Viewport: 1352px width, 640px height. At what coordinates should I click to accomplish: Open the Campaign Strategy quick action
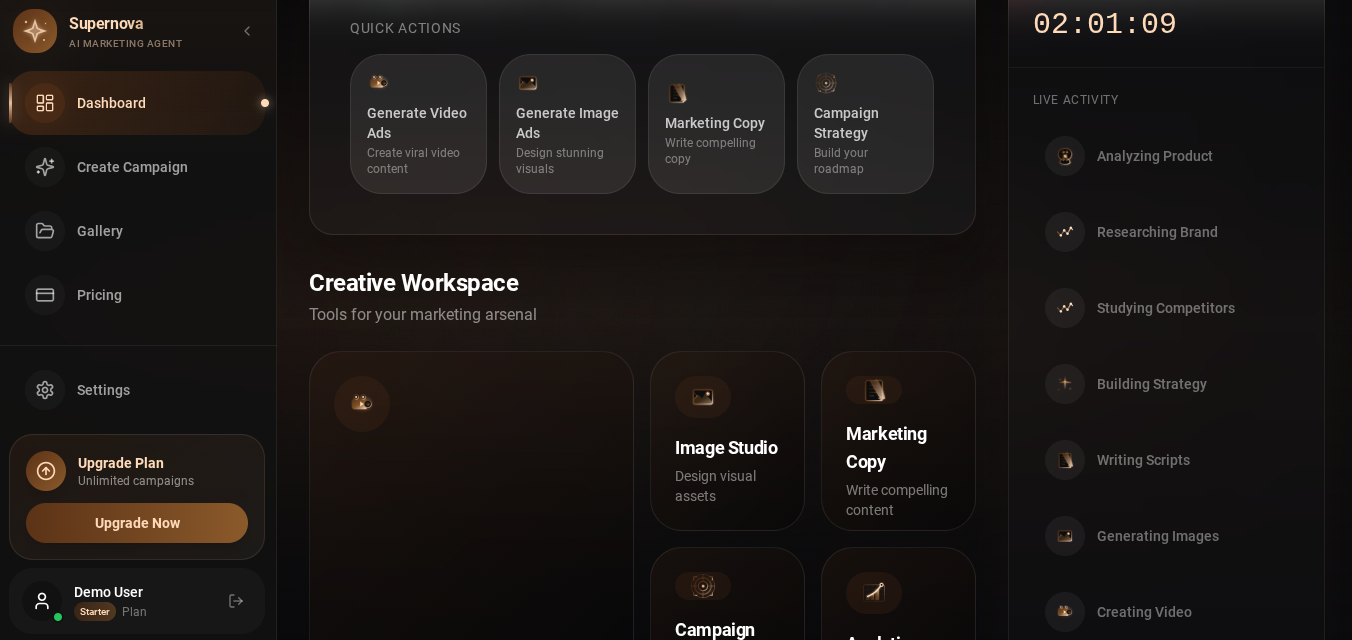coord(865,124)
